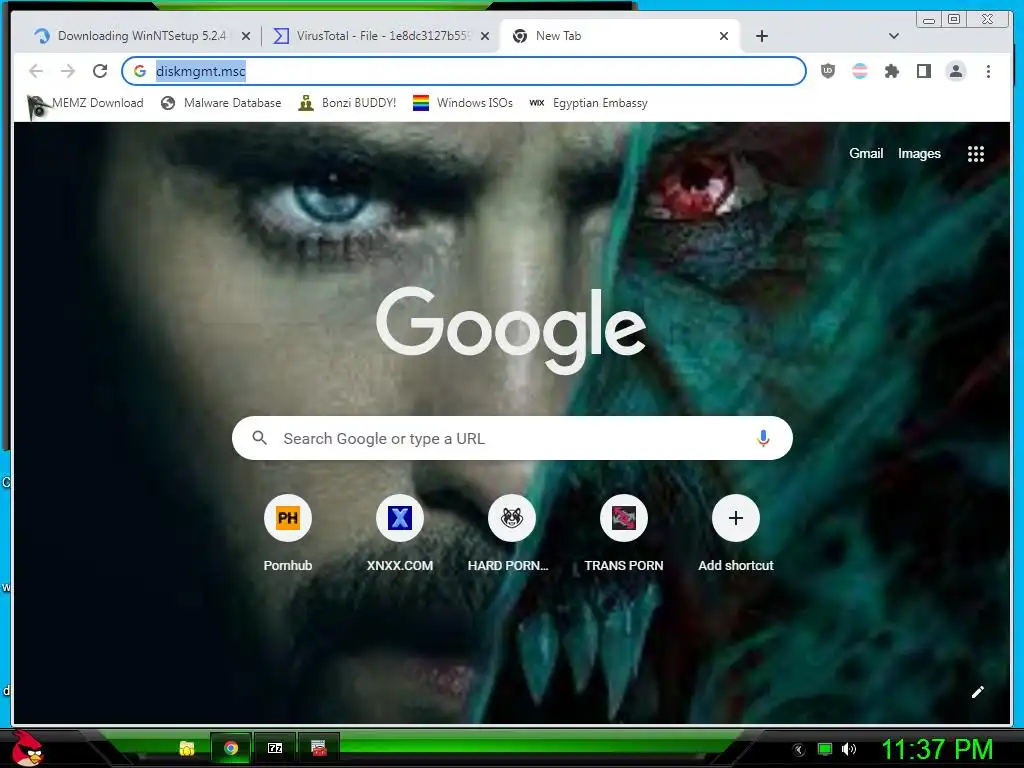Reload the current page

(100, 71)
